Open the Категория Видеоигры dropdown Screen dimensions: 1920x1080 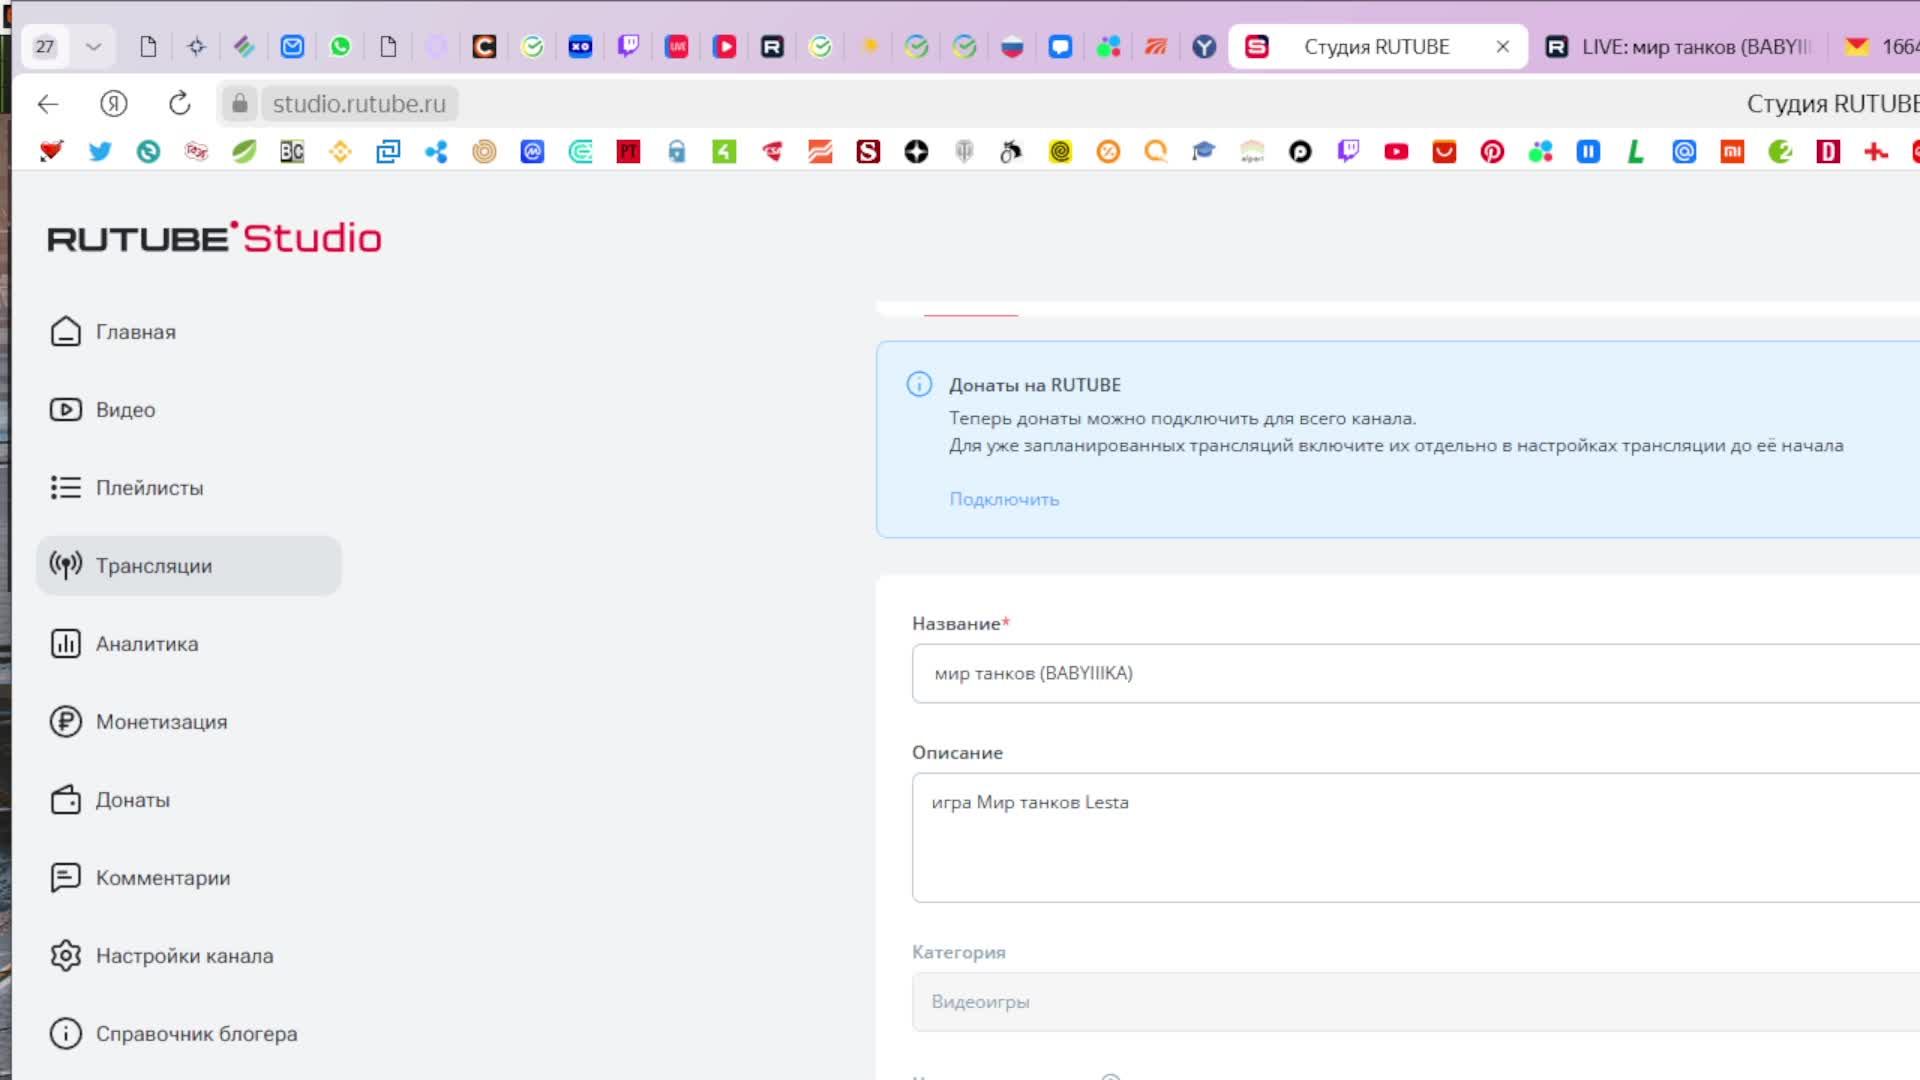(1415, 1002)
